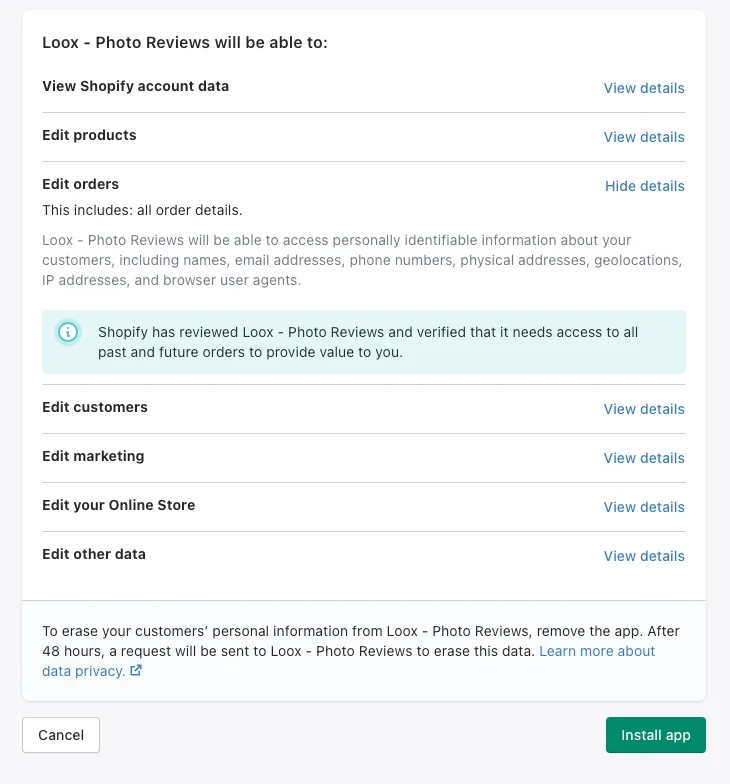Click the "Edit orders" permission heading
The height and width of the screenshot is (784, 730).
click(80, 184)
